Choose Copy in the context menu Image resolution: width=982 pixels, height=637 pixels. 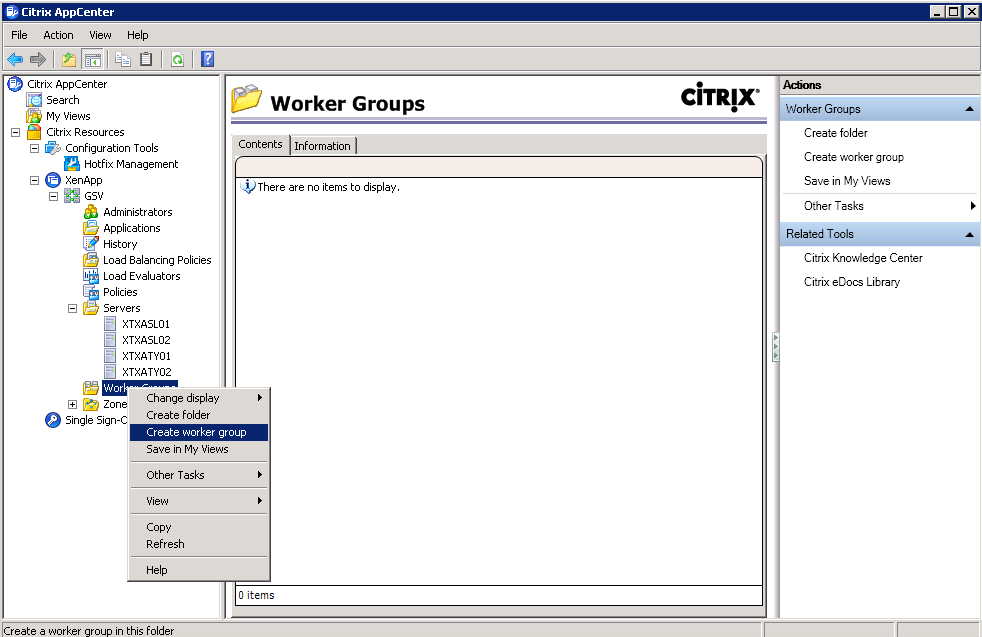coord(199,527)
